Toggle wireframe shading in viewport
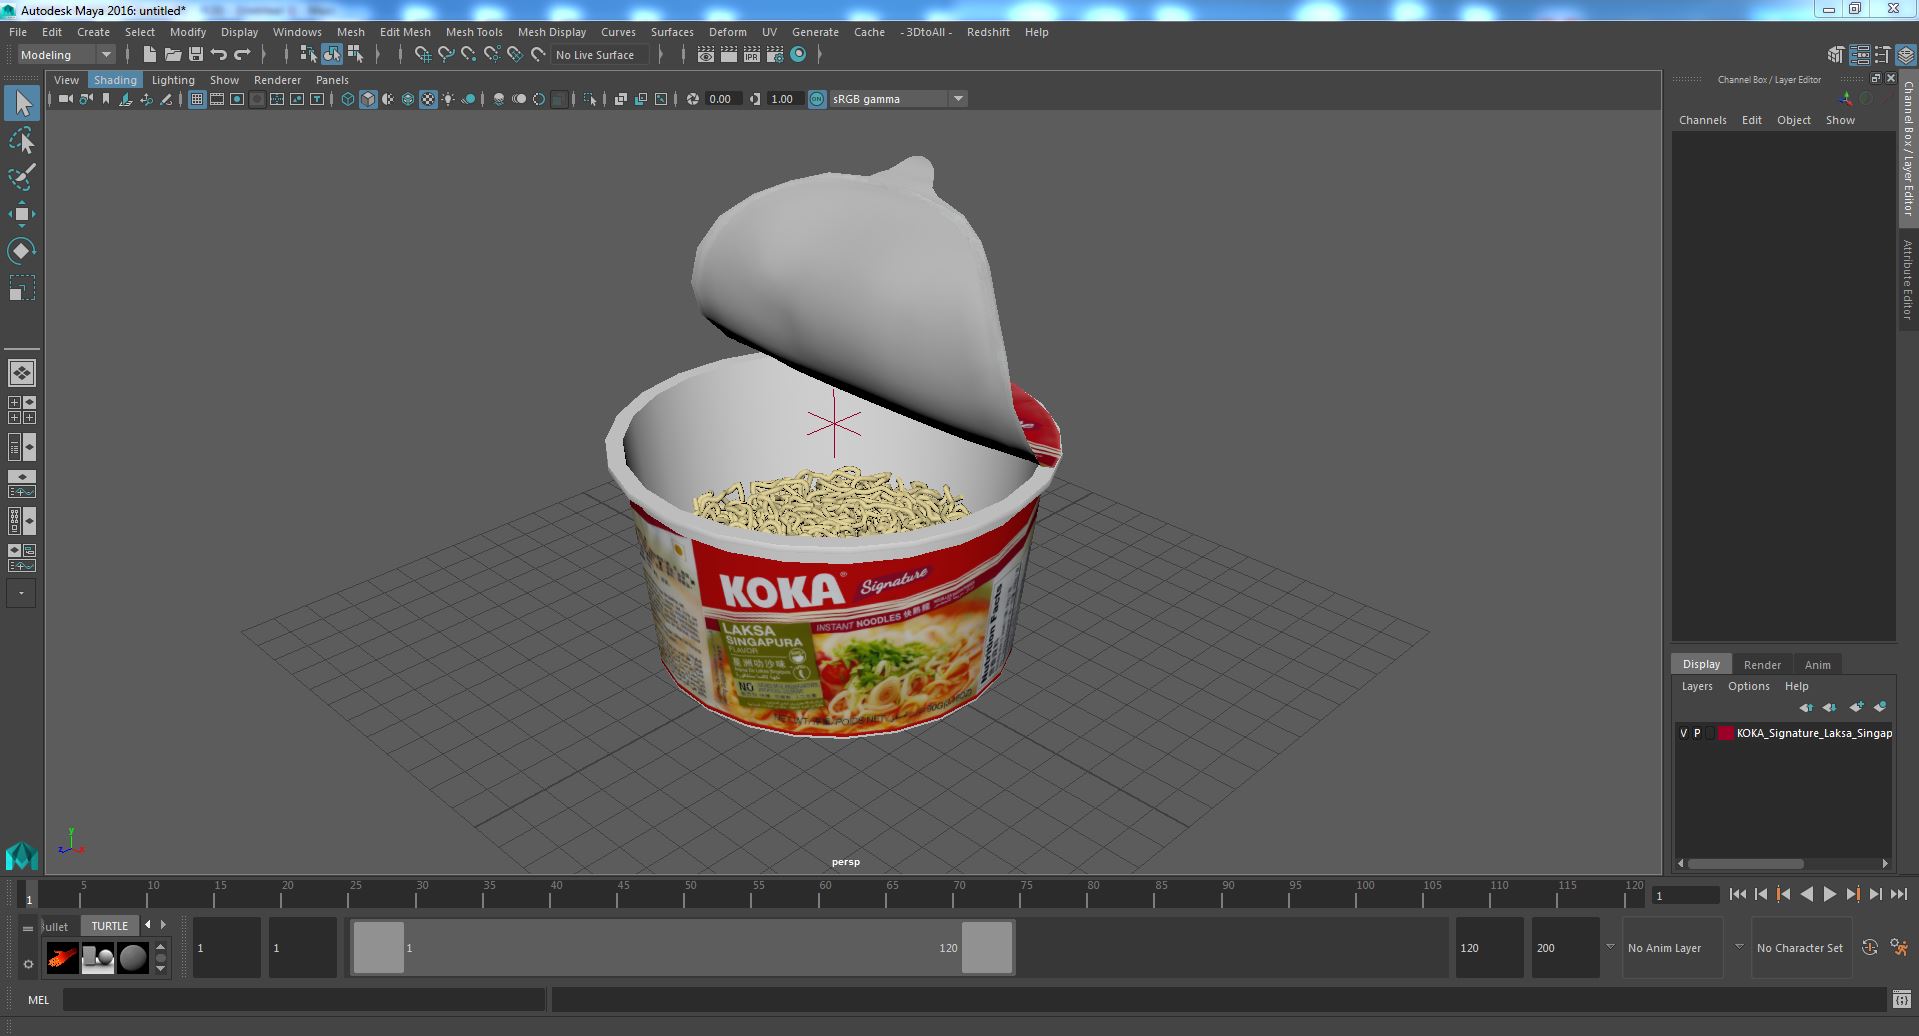Viewport: 1919px width, 1036px height. (x=347, y=99)
